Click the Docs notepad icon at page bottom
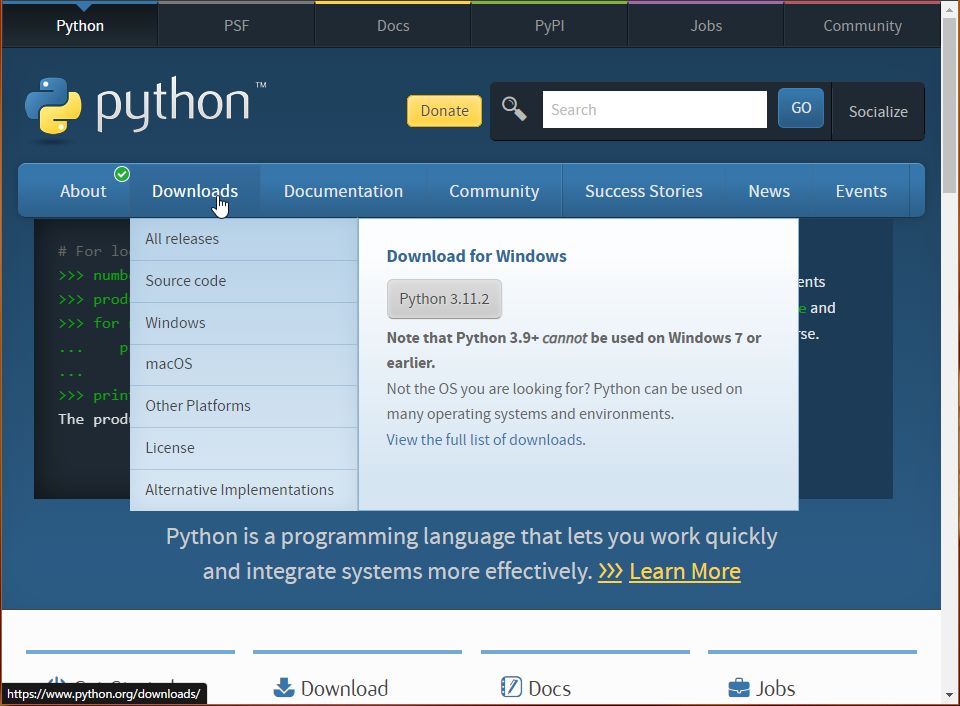 pos(511,687)
